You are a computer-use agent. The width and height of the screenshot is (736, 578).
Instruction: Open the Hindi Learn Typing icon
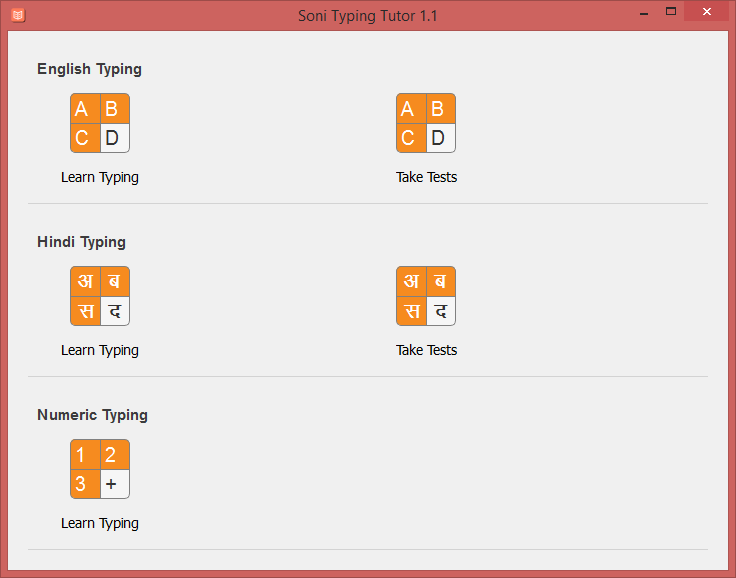[100, 296]
